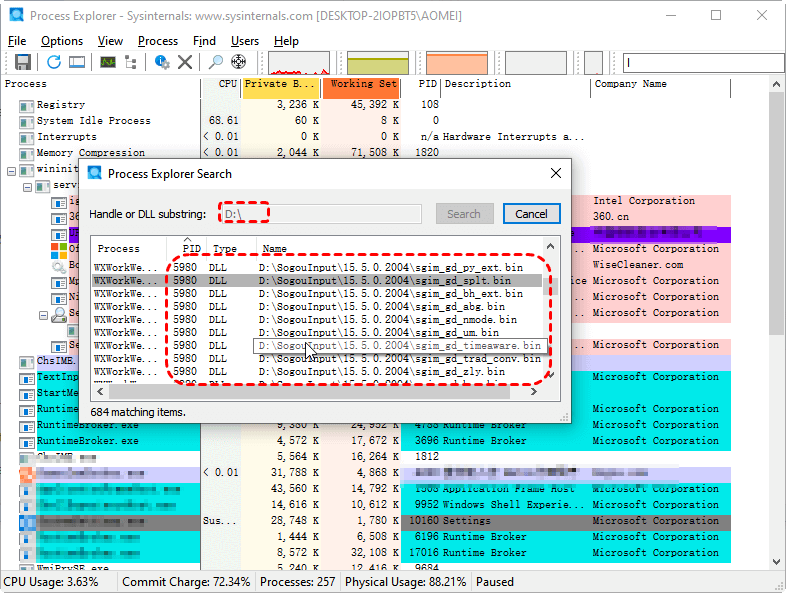
Task: Select the sgim_gd_py_ext.bin result row
Action: pyautogui.click(x=318, y=268)
